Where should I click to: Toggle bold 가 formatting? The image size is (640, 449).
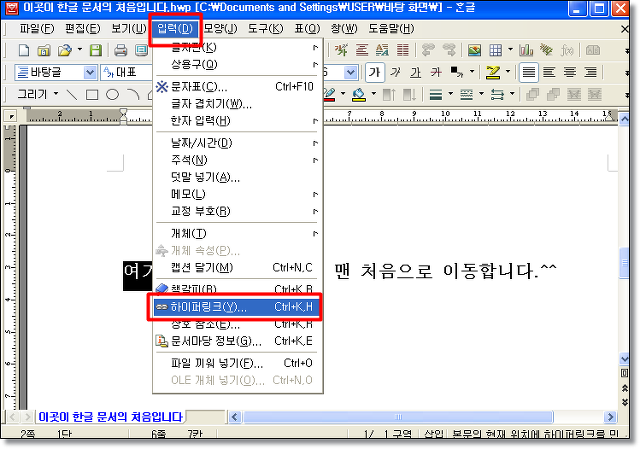375,73
